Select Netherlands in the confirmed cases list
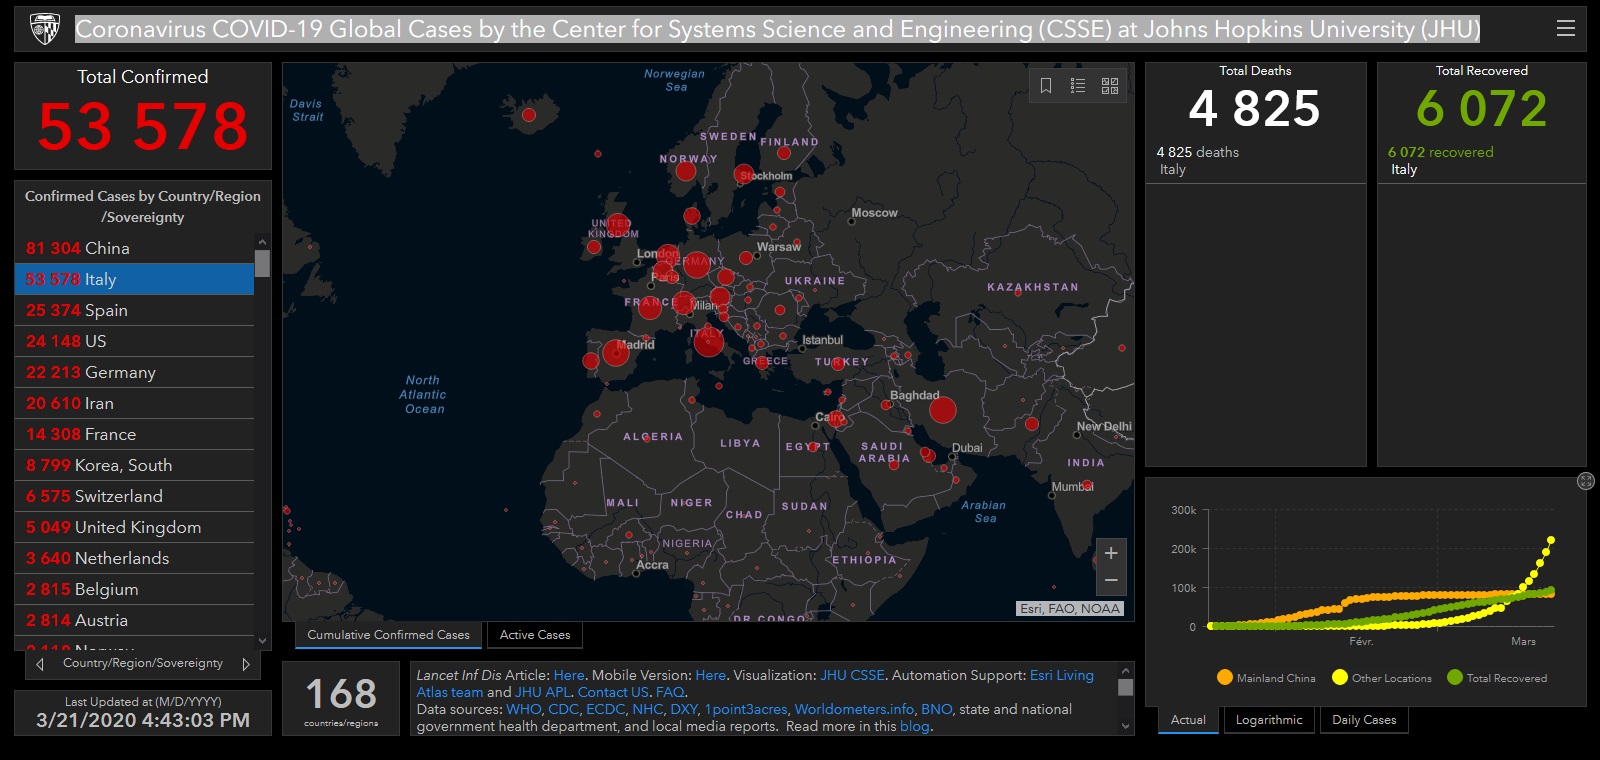The image size is (1600, 760). (135, 558)
